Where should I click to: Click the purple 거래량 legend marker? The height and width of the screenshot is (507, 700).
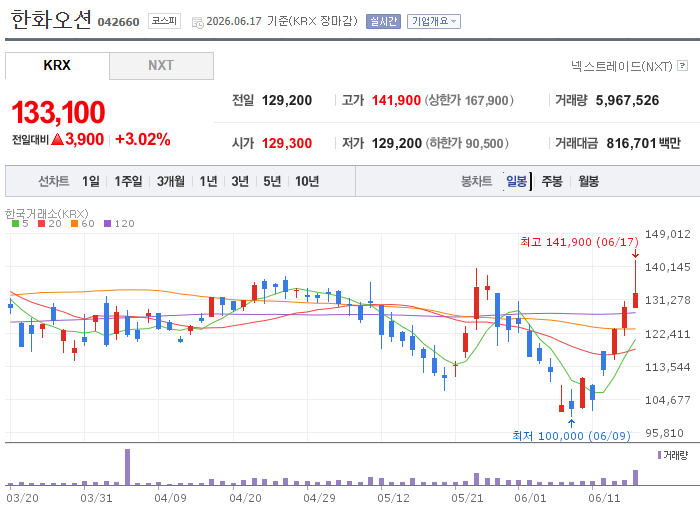click(659, 455)
